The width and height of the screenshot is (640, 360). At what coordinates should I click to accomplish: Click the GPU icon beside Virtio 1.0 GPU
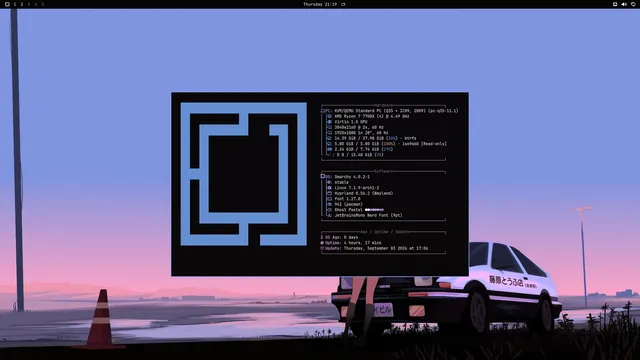pos(329,122)
